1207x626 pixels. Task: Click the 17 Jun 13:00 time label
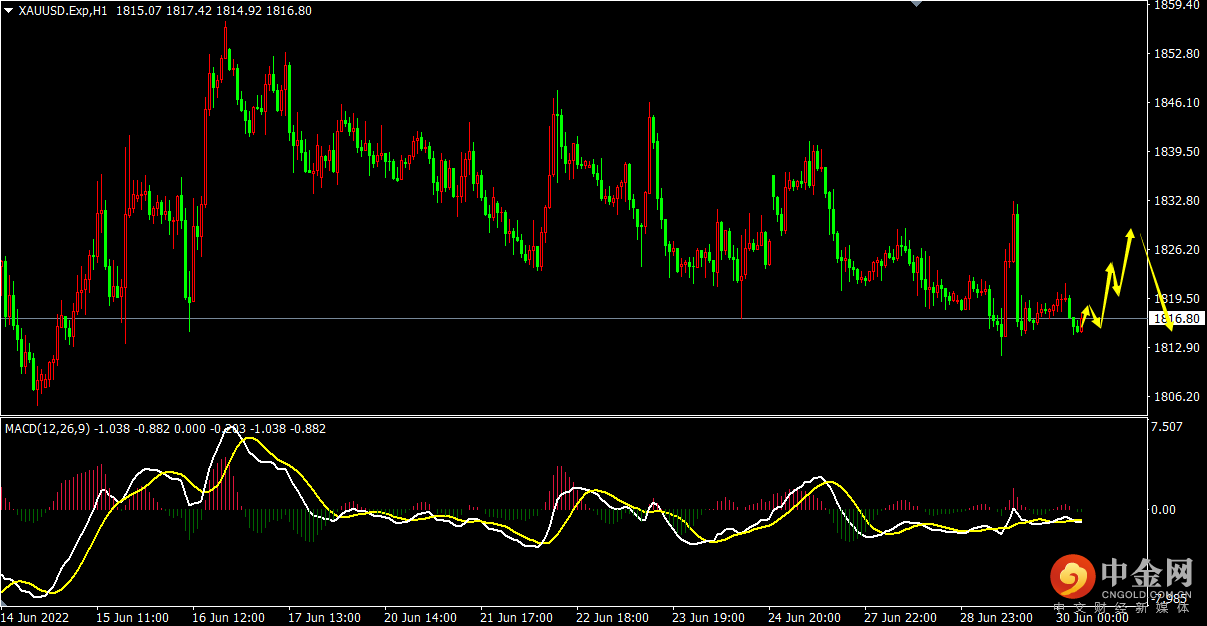(x=324, y=617)
